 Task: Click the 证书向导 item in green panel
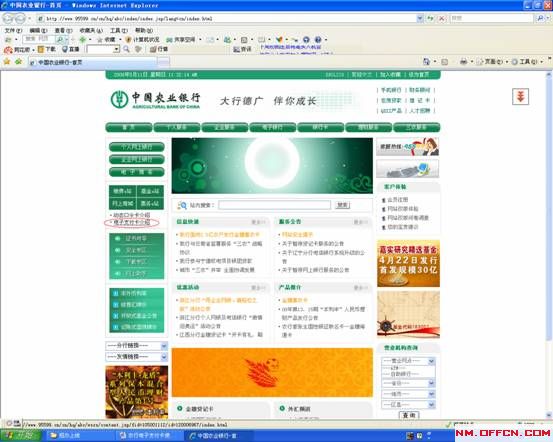tap(136, 238)
